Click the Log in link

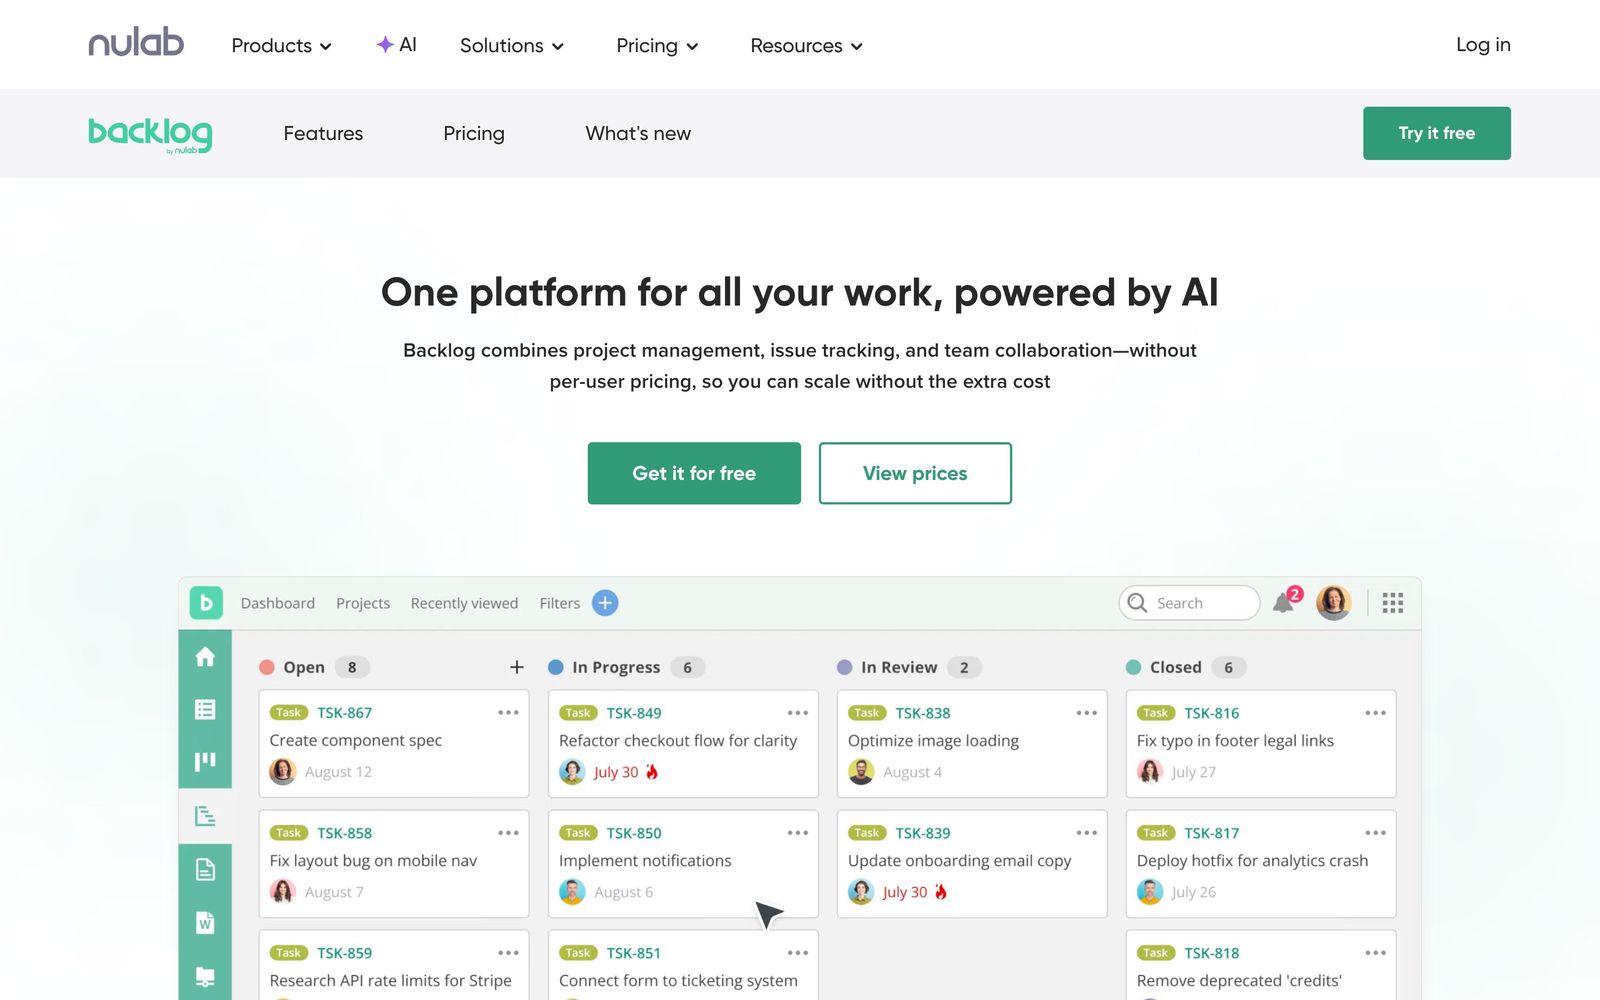coord(1483,45)
